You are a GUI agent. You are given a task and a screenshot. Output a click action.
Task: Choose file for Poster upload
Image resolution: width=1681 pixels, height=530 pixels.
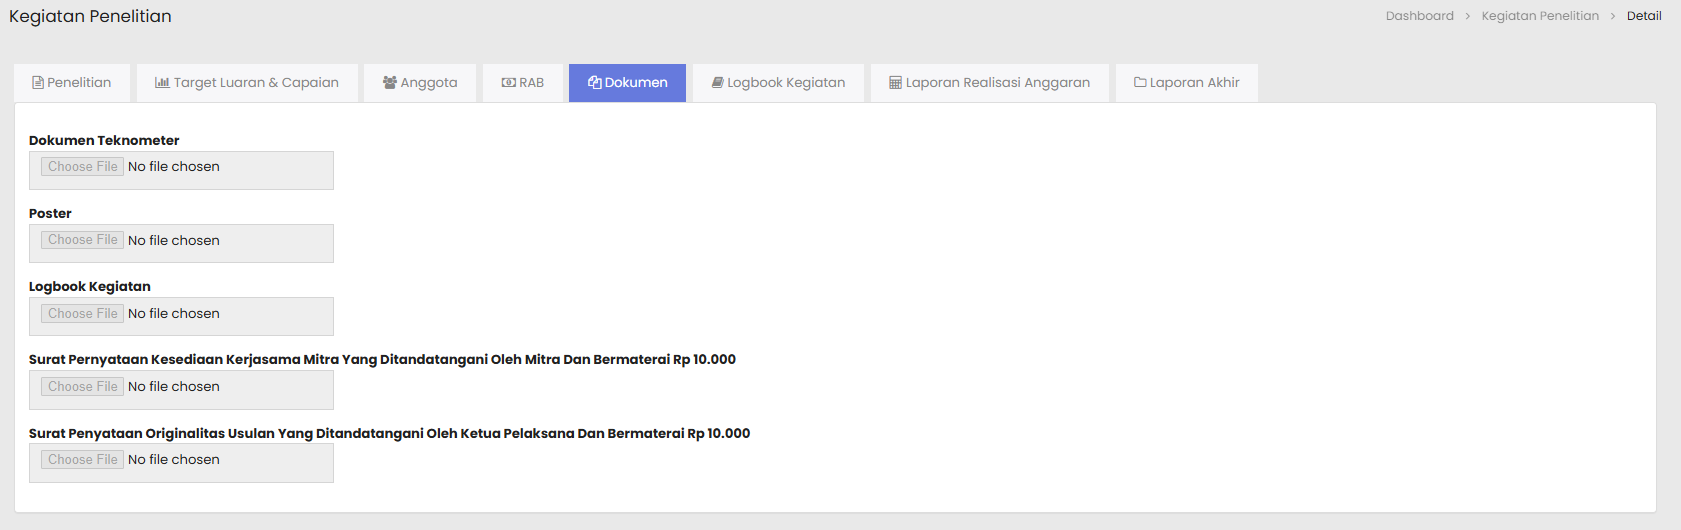(x=83, y=240)
